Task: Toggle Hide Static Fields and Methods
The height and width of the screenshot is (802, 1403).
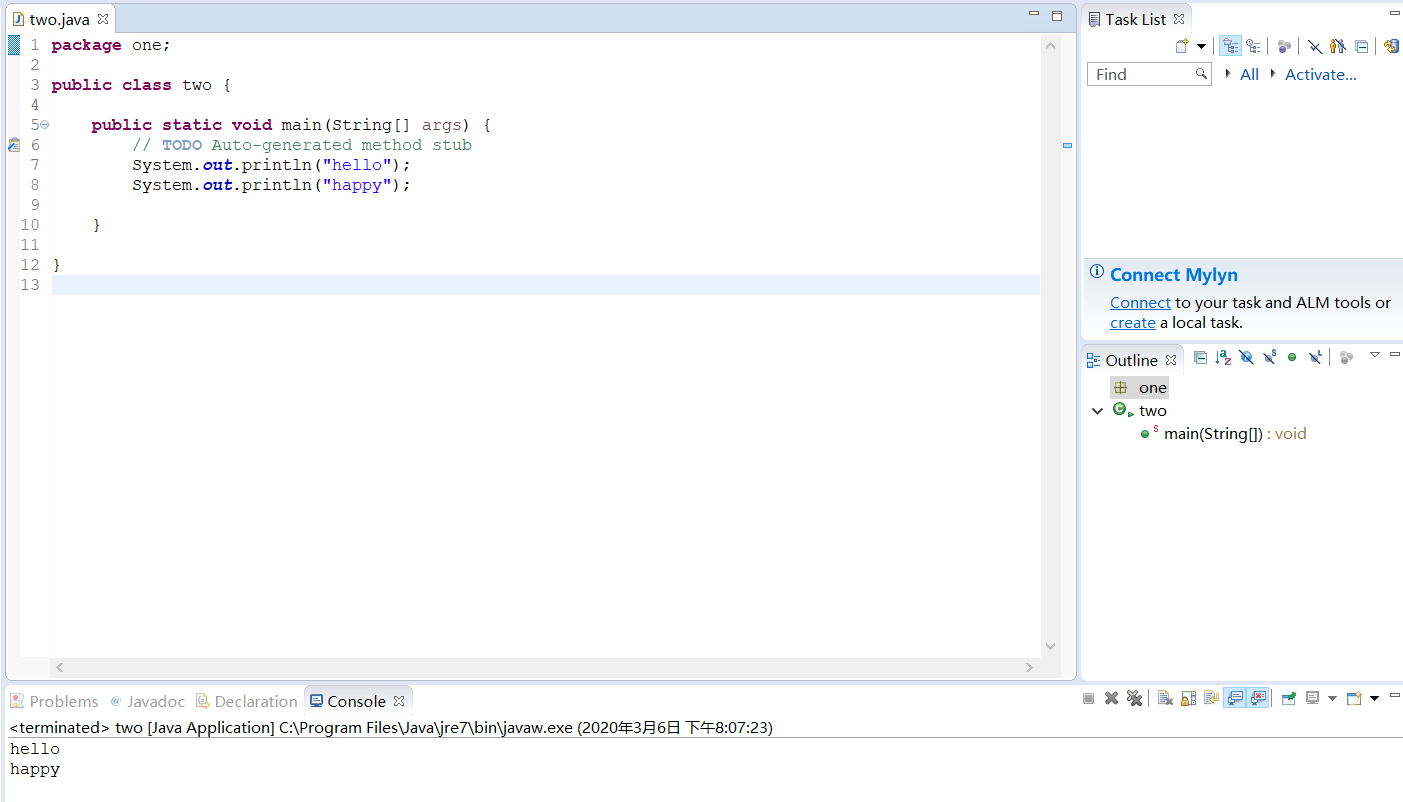Action: point(1269,357)
